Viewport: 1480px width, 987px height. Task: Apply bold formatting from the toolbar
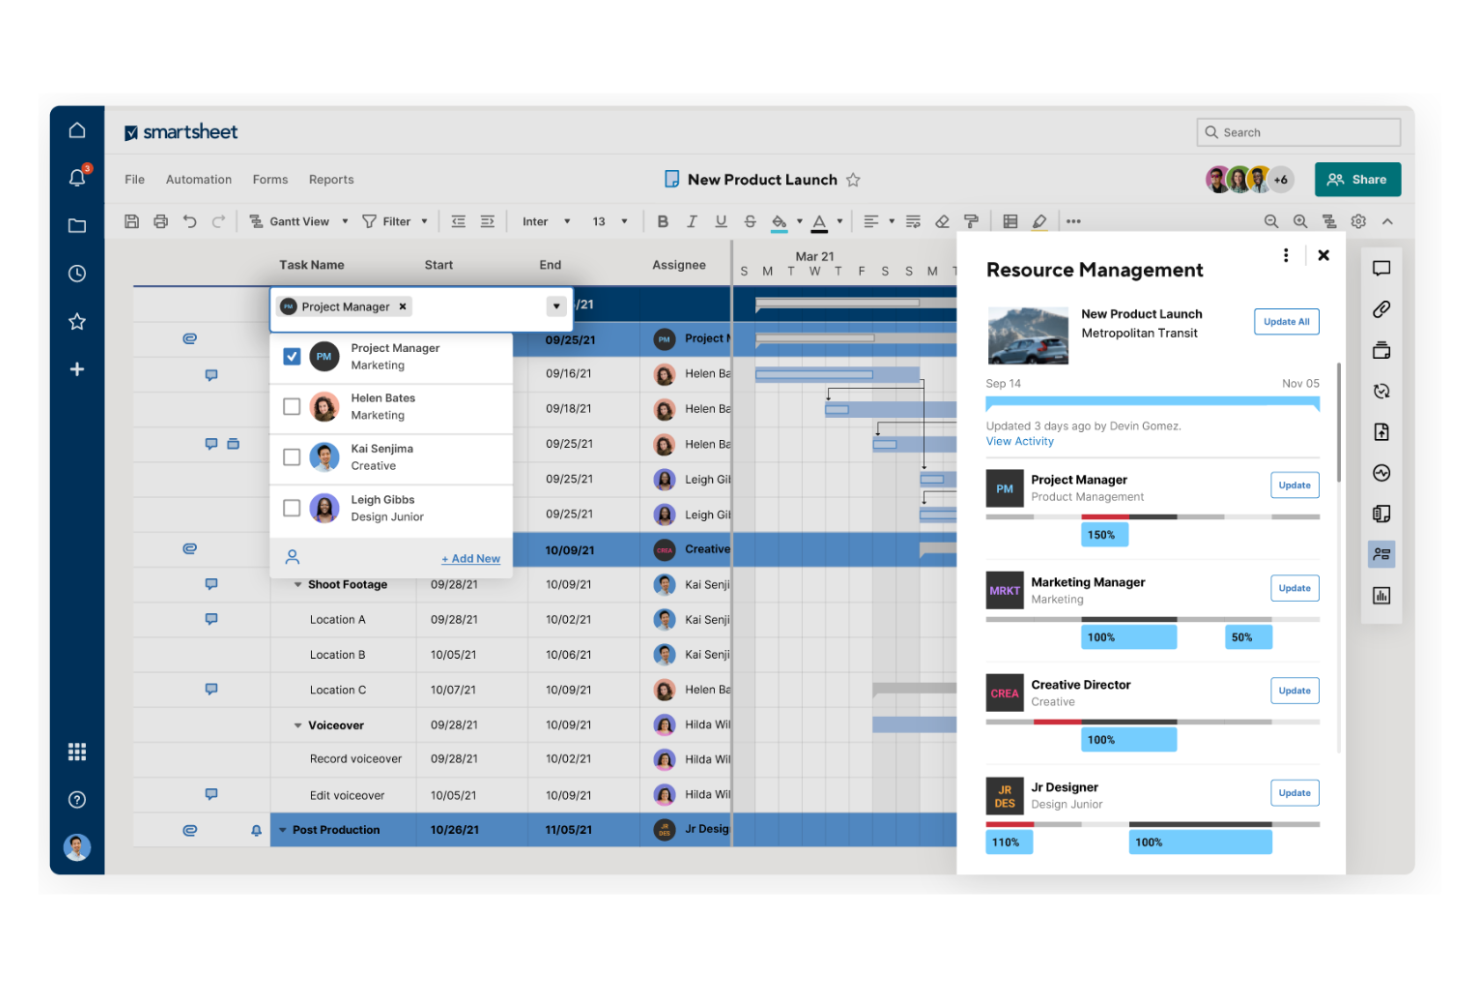point(663,220)
